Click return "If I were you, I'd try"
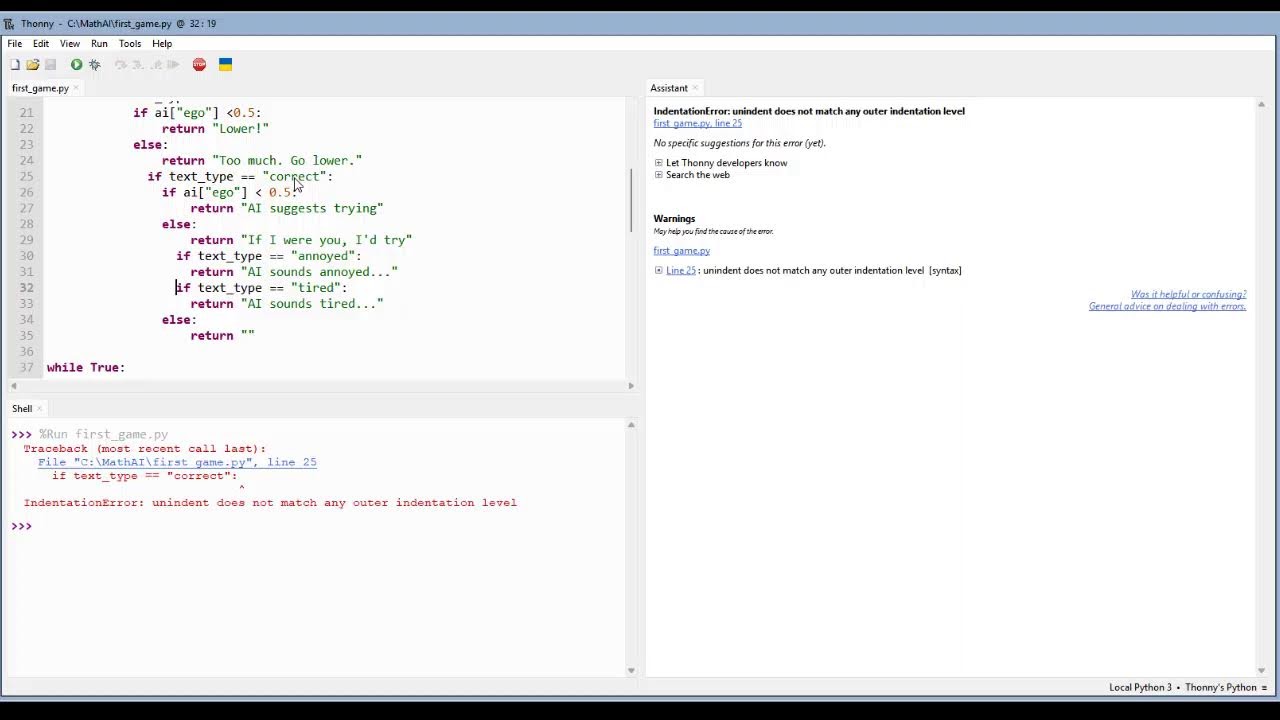The width and height of the screenshot is (1280, 720). [x=301, y=240]
